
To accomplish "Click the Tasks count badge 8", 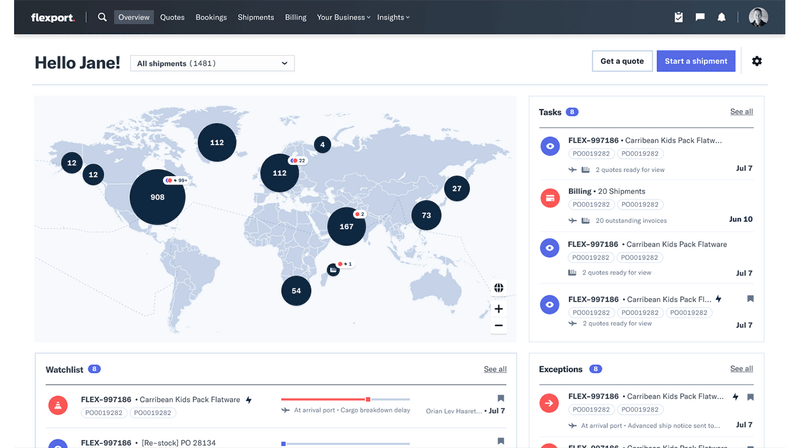I will [572, 112].
